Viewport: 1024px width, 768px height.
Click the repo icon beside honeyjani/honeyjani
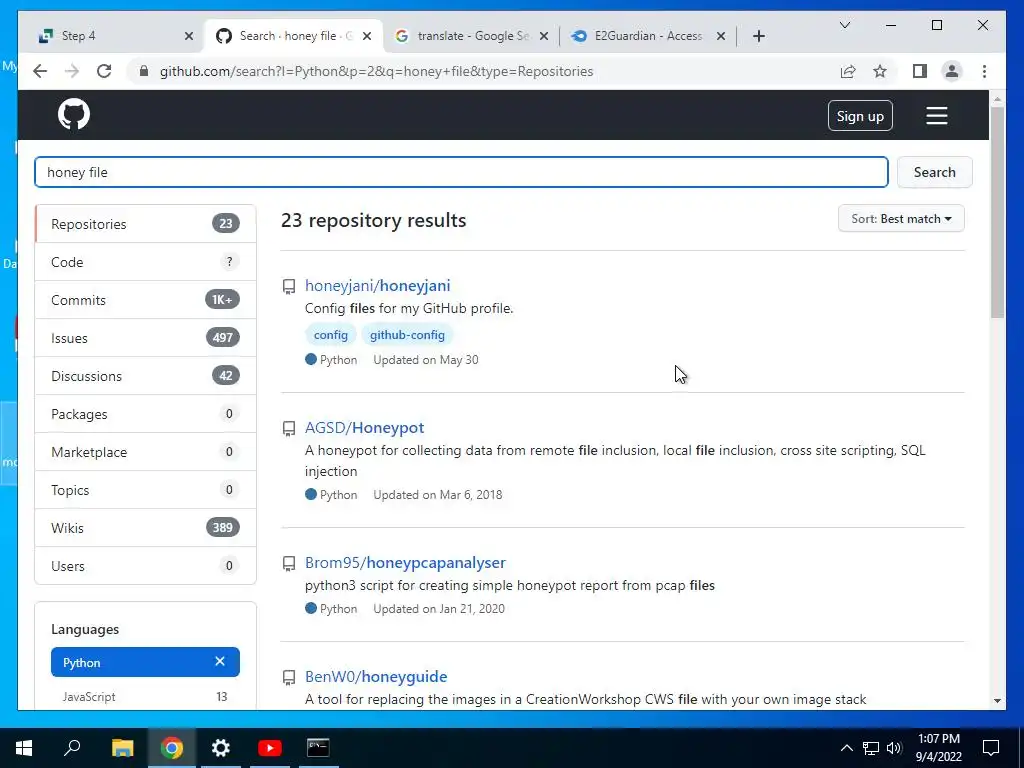coord(289,286)
